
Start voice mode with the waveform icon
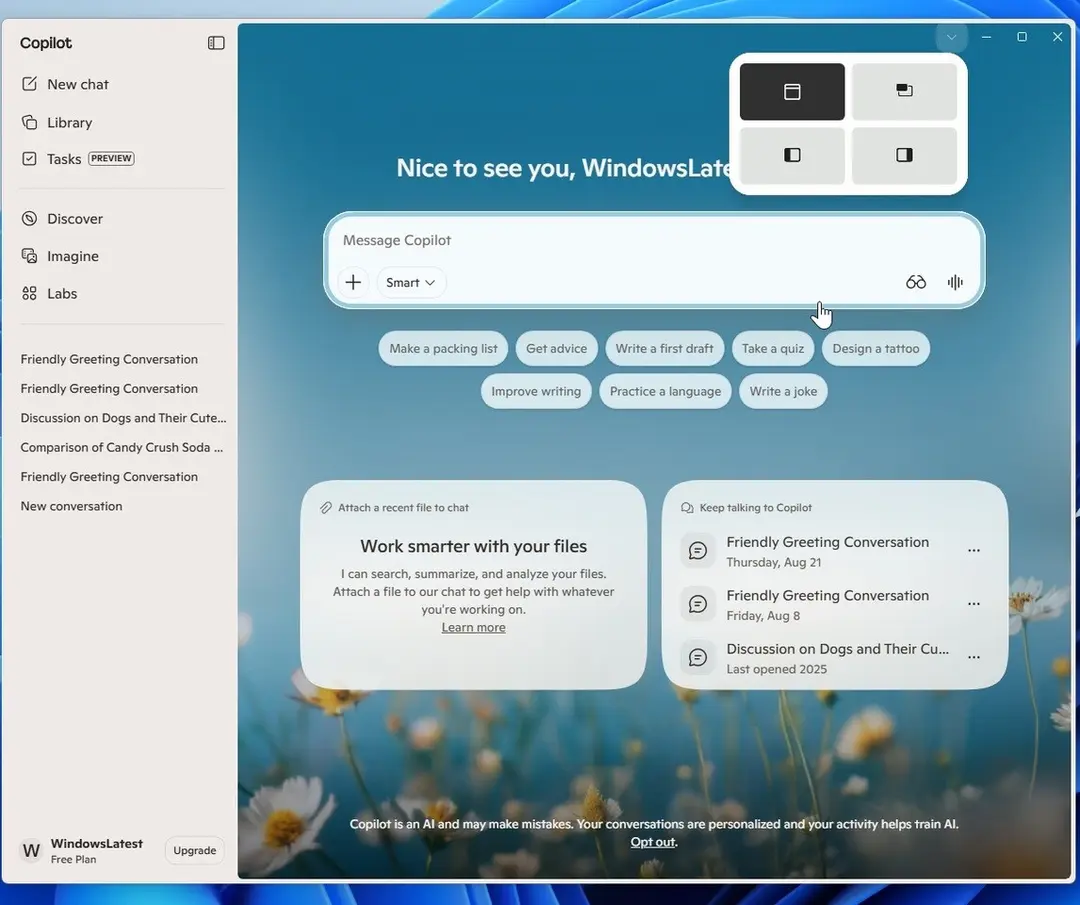coord(955,282)
